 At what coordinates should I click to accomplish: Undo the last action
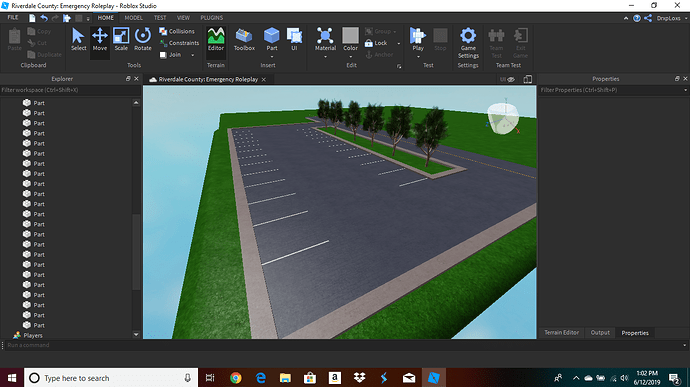point(44,18)
